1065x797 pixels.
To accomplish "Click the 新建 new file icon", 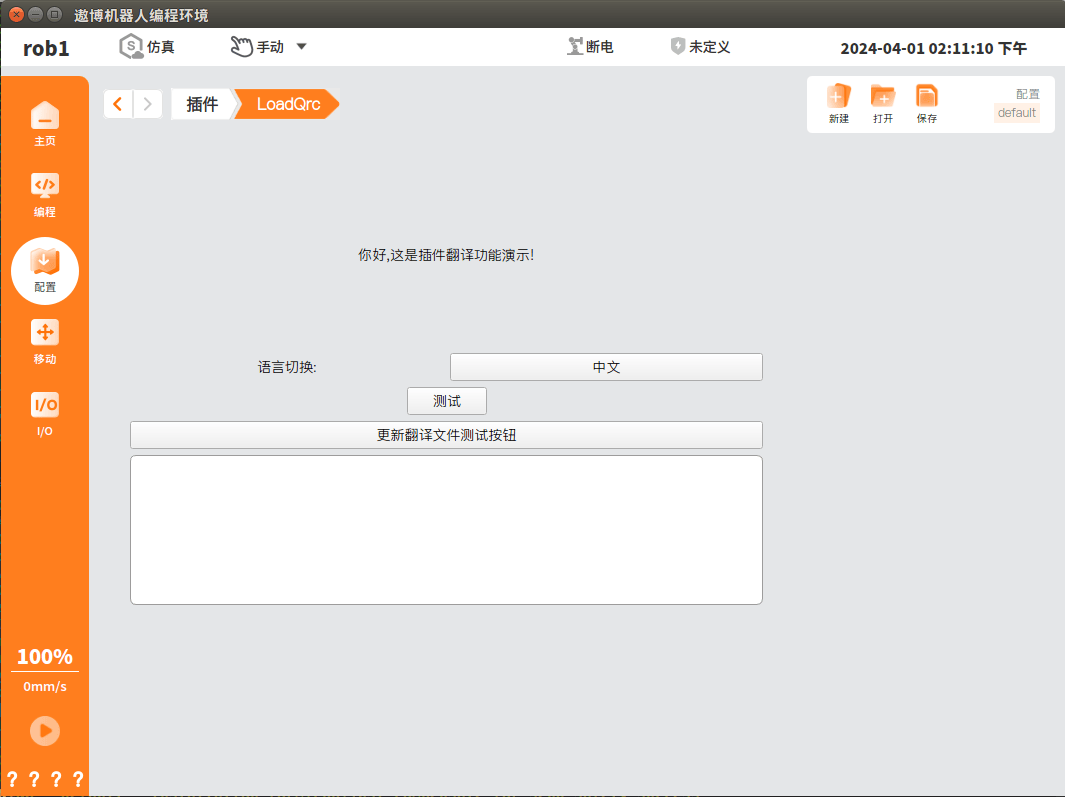I will pos(839,103).
